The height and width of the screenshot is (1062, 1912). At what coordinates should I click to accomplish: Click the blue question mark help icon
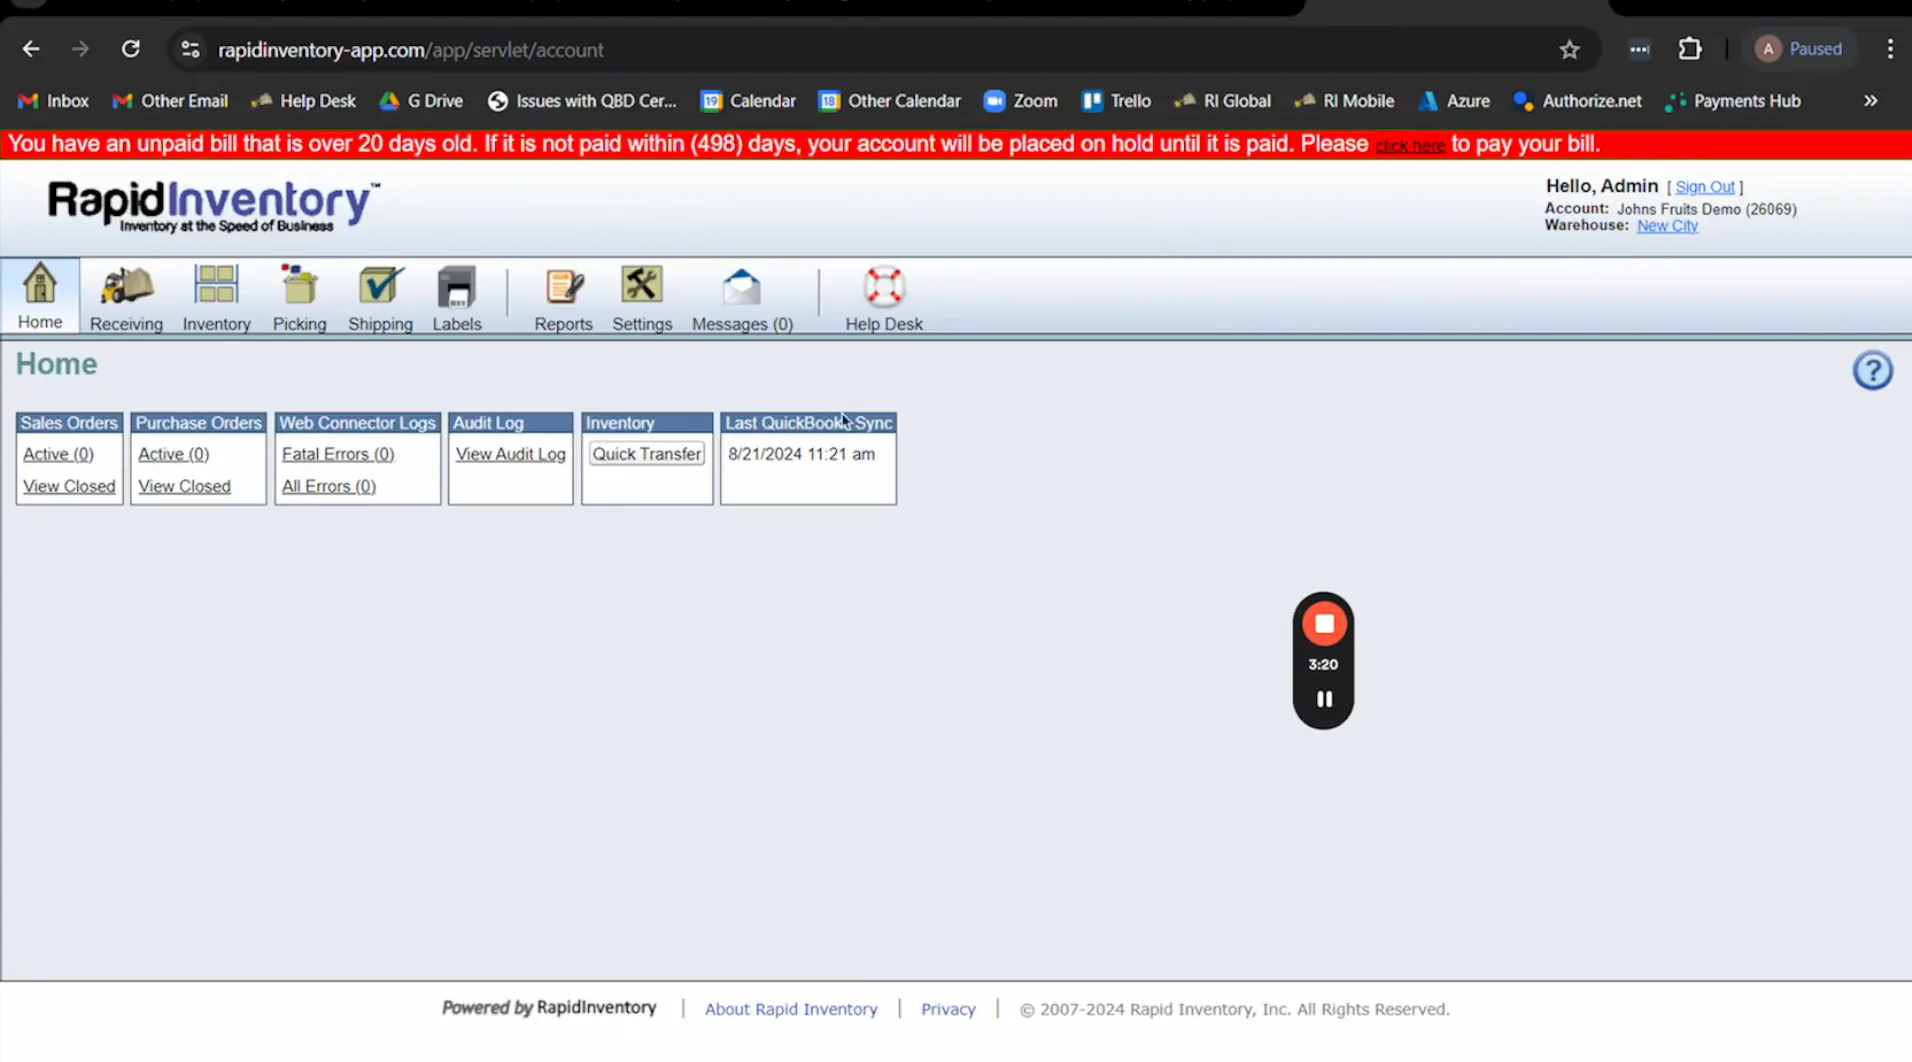[1872, 371]
